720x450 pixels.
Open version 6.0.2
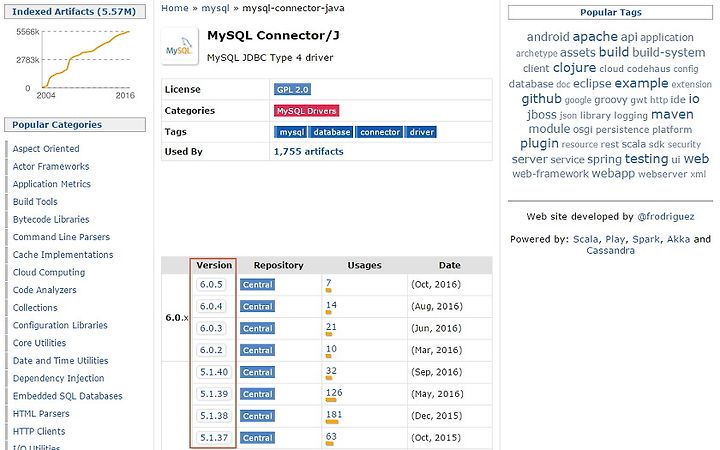click(x=211, y=350)
